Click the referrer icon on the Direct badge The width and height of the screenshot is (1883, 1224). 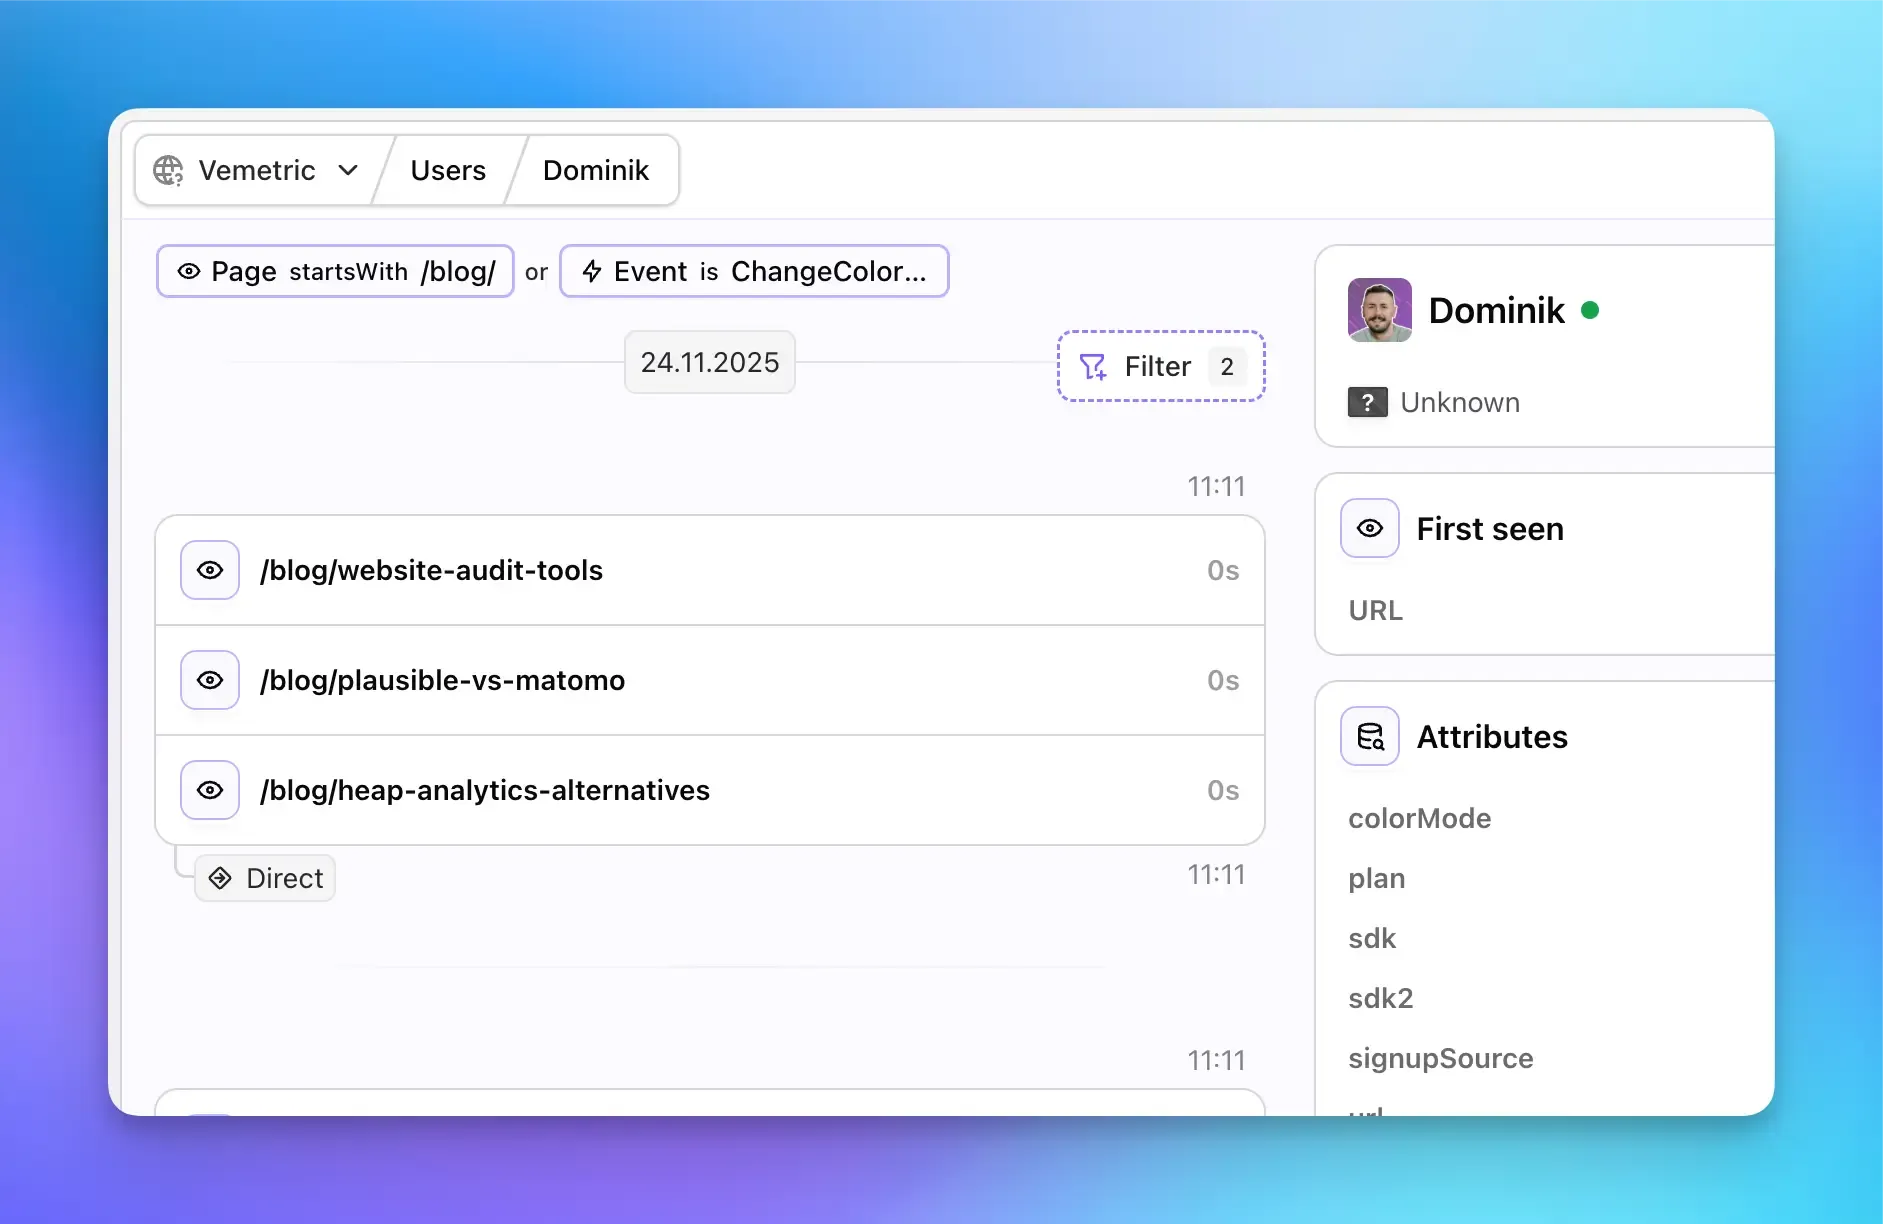(219, 878)
